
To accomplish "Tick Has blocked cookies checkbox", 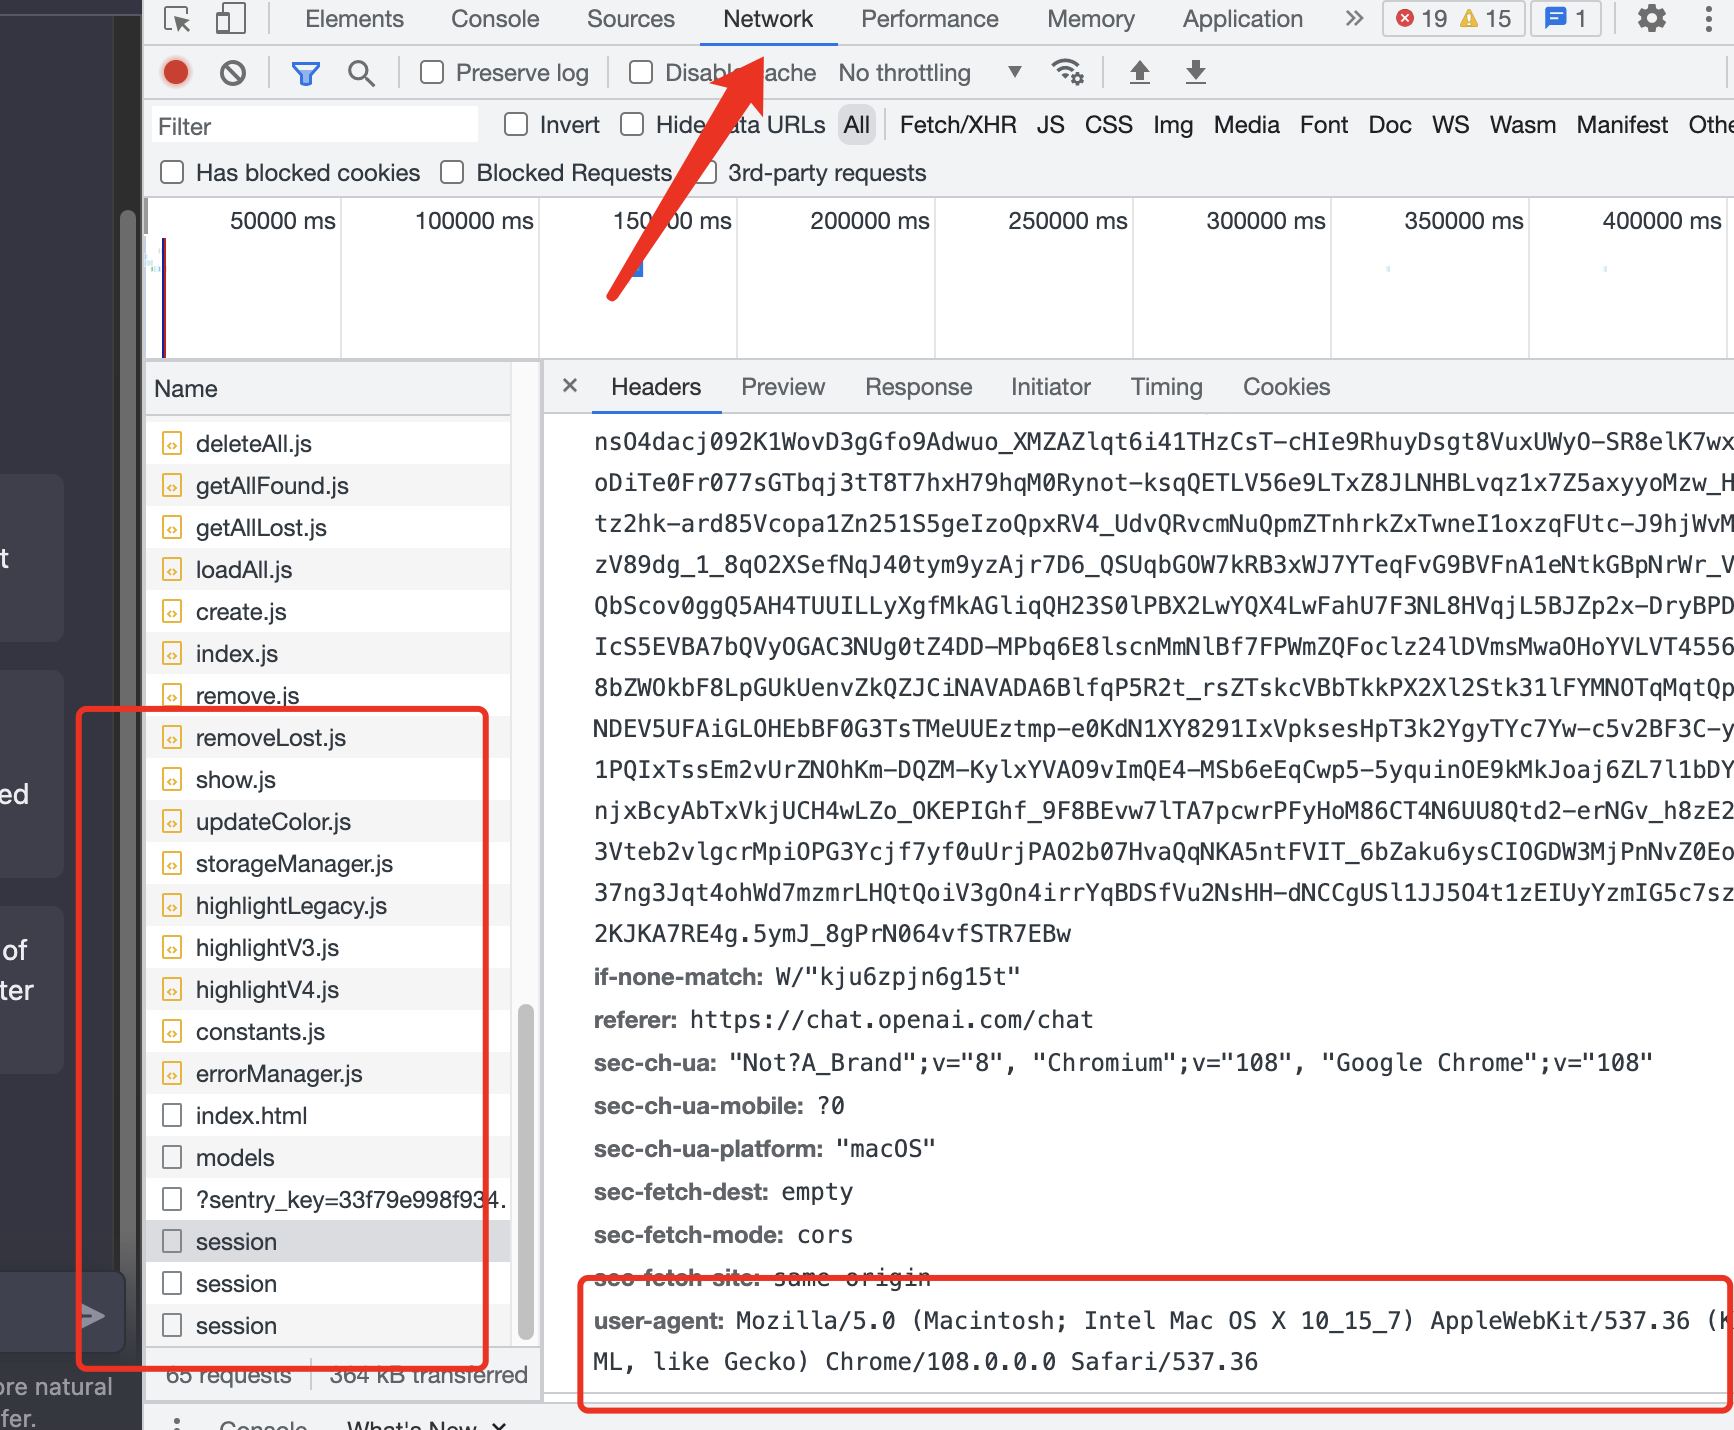I will pos(173,172).
